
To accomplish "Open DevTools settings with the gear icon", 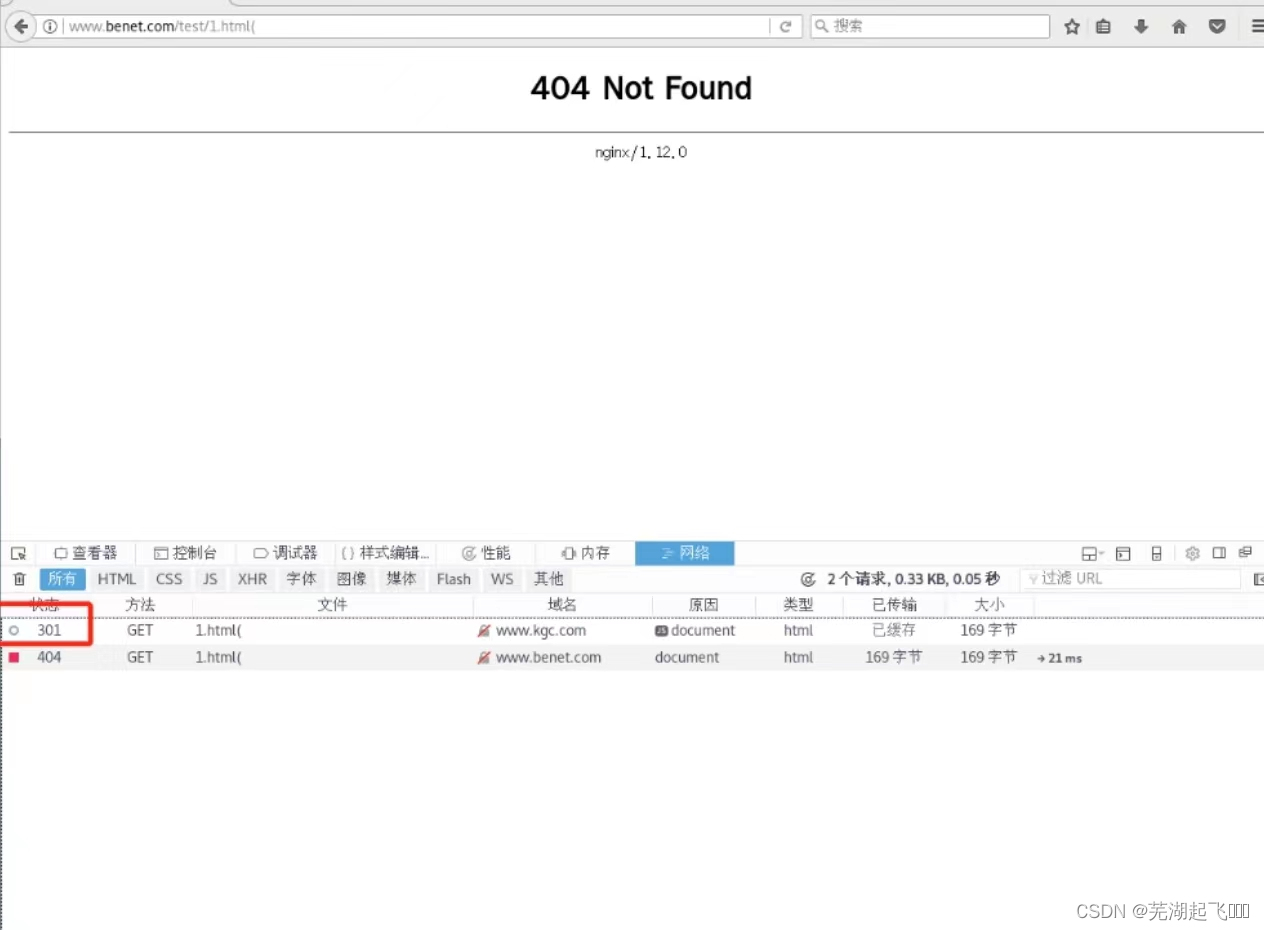I will point(1192,553).
